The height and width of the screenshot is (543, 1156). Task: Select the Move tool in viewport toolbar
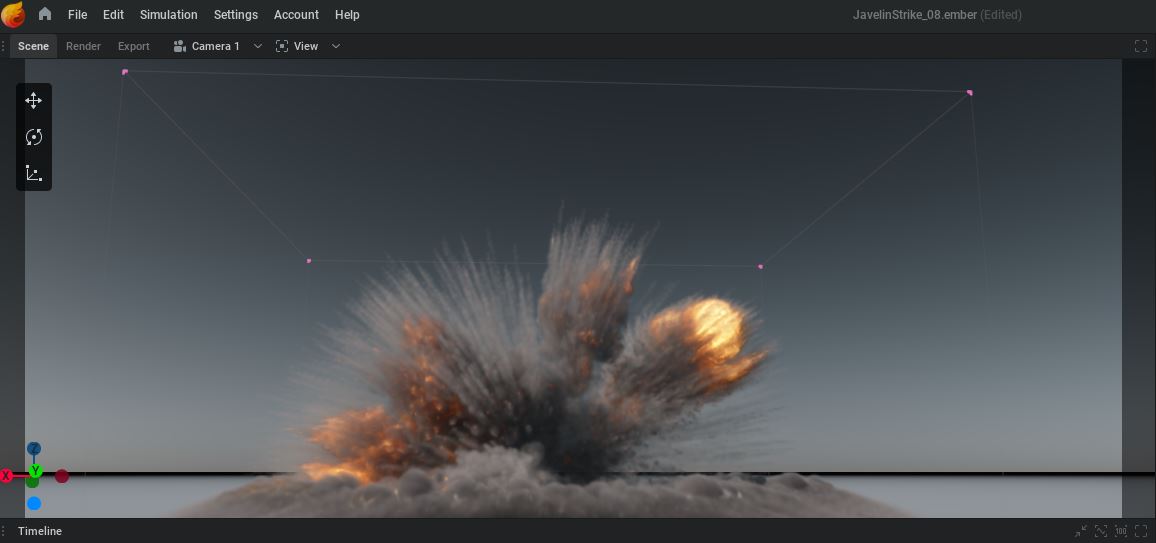tap(33, 101)
